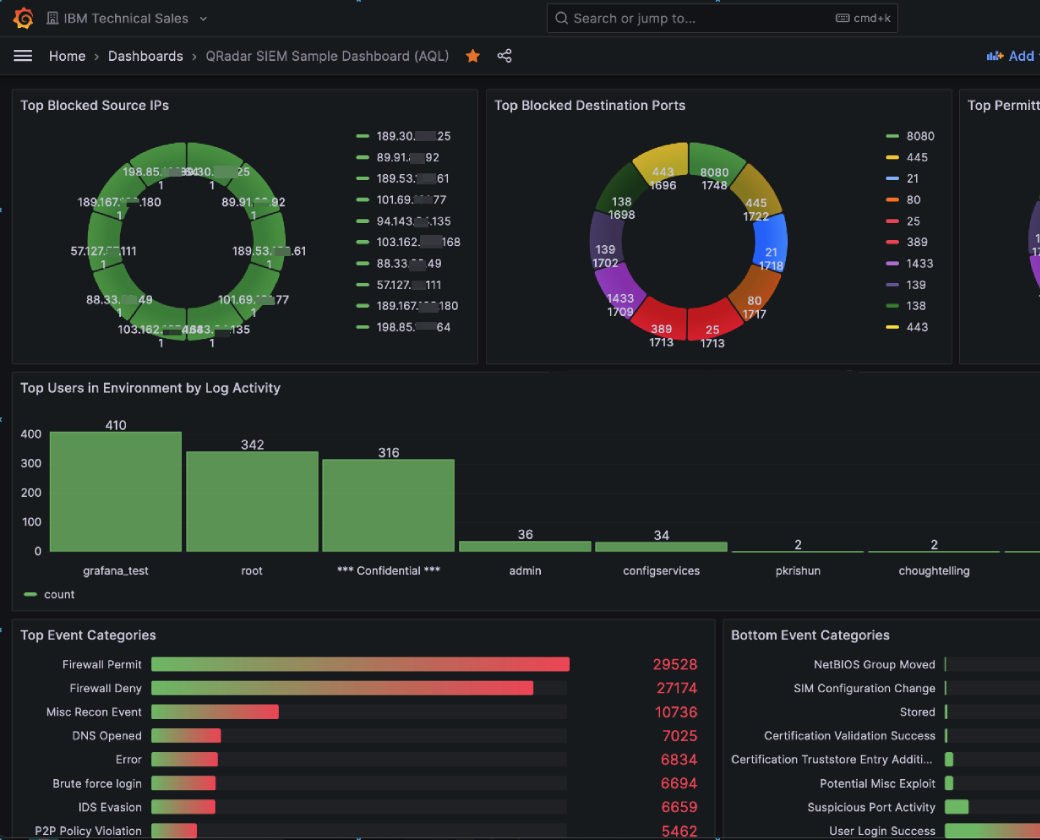The width and height of the screenshot is (1040, 840).
Task: Click the cmd+k shortcut indicator
Action: coord(862,17)
